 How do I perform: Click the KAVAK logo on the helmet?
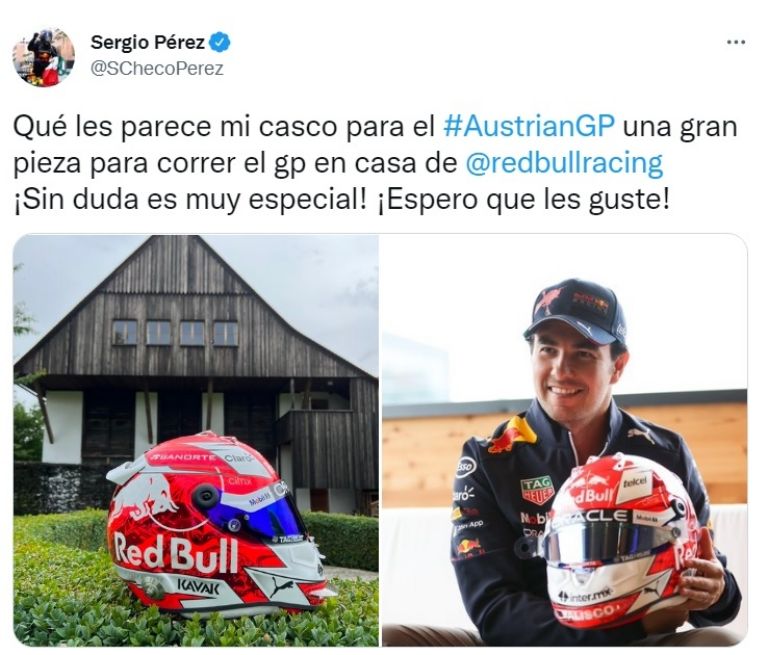198,586
